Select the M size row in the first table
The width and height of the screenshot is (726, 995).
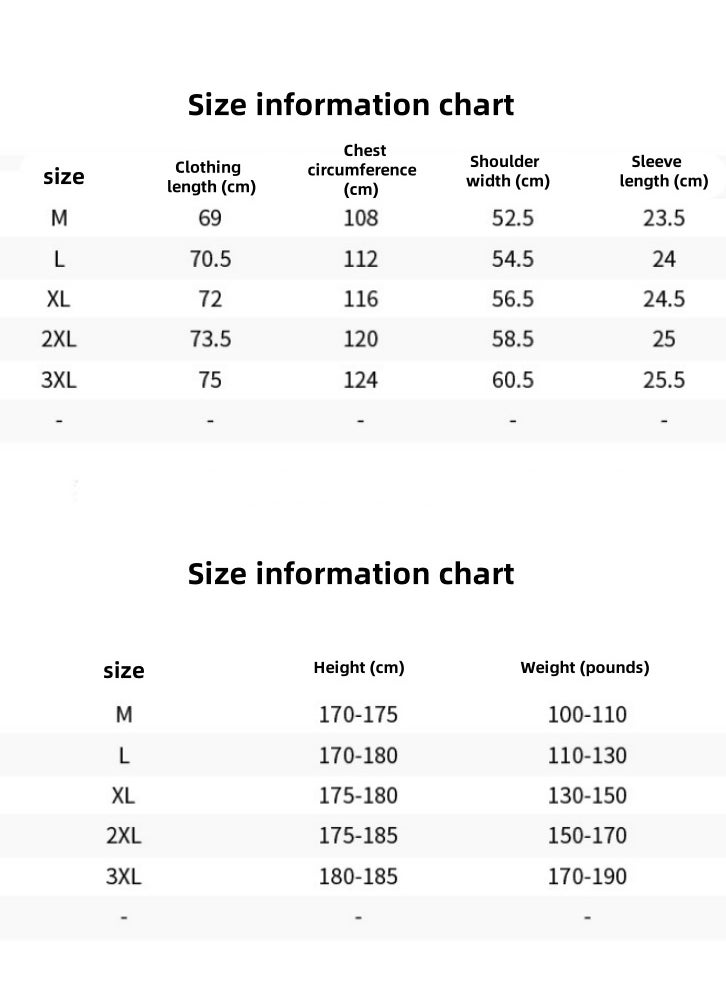[363, 218]
